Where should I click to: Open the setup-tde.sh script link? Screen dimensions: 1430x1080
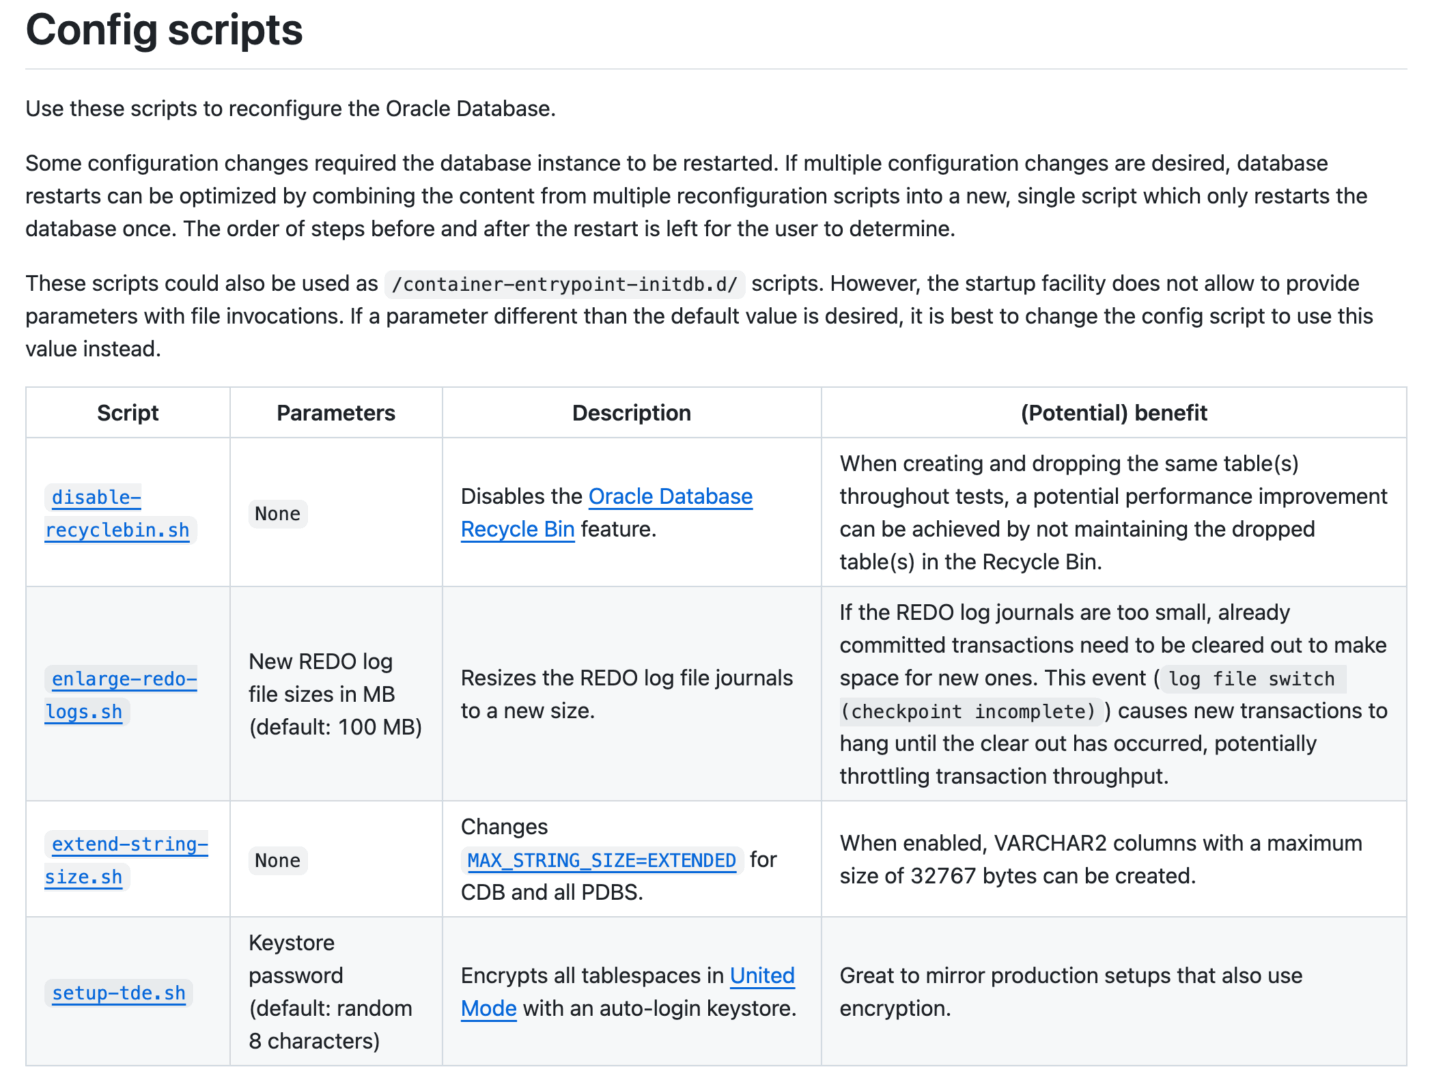(119, 993)
